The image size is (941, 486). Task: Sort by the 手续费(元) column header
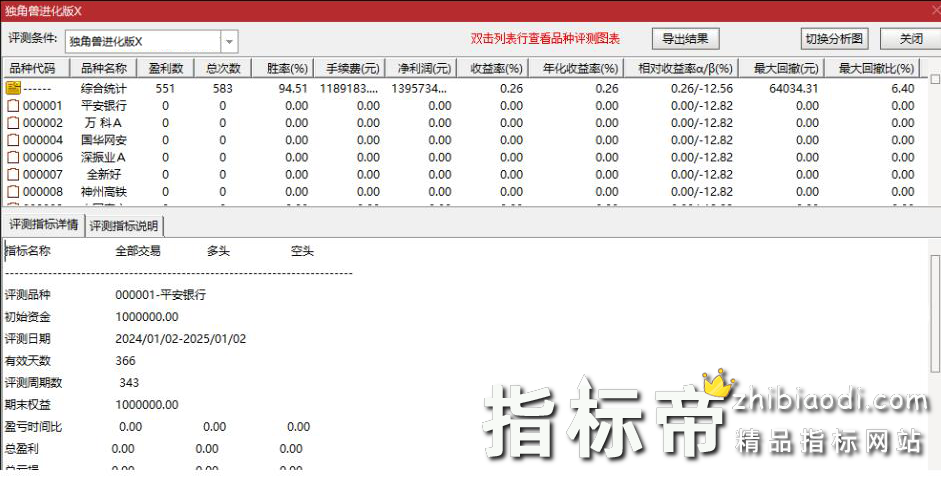(x=350, y=68)
